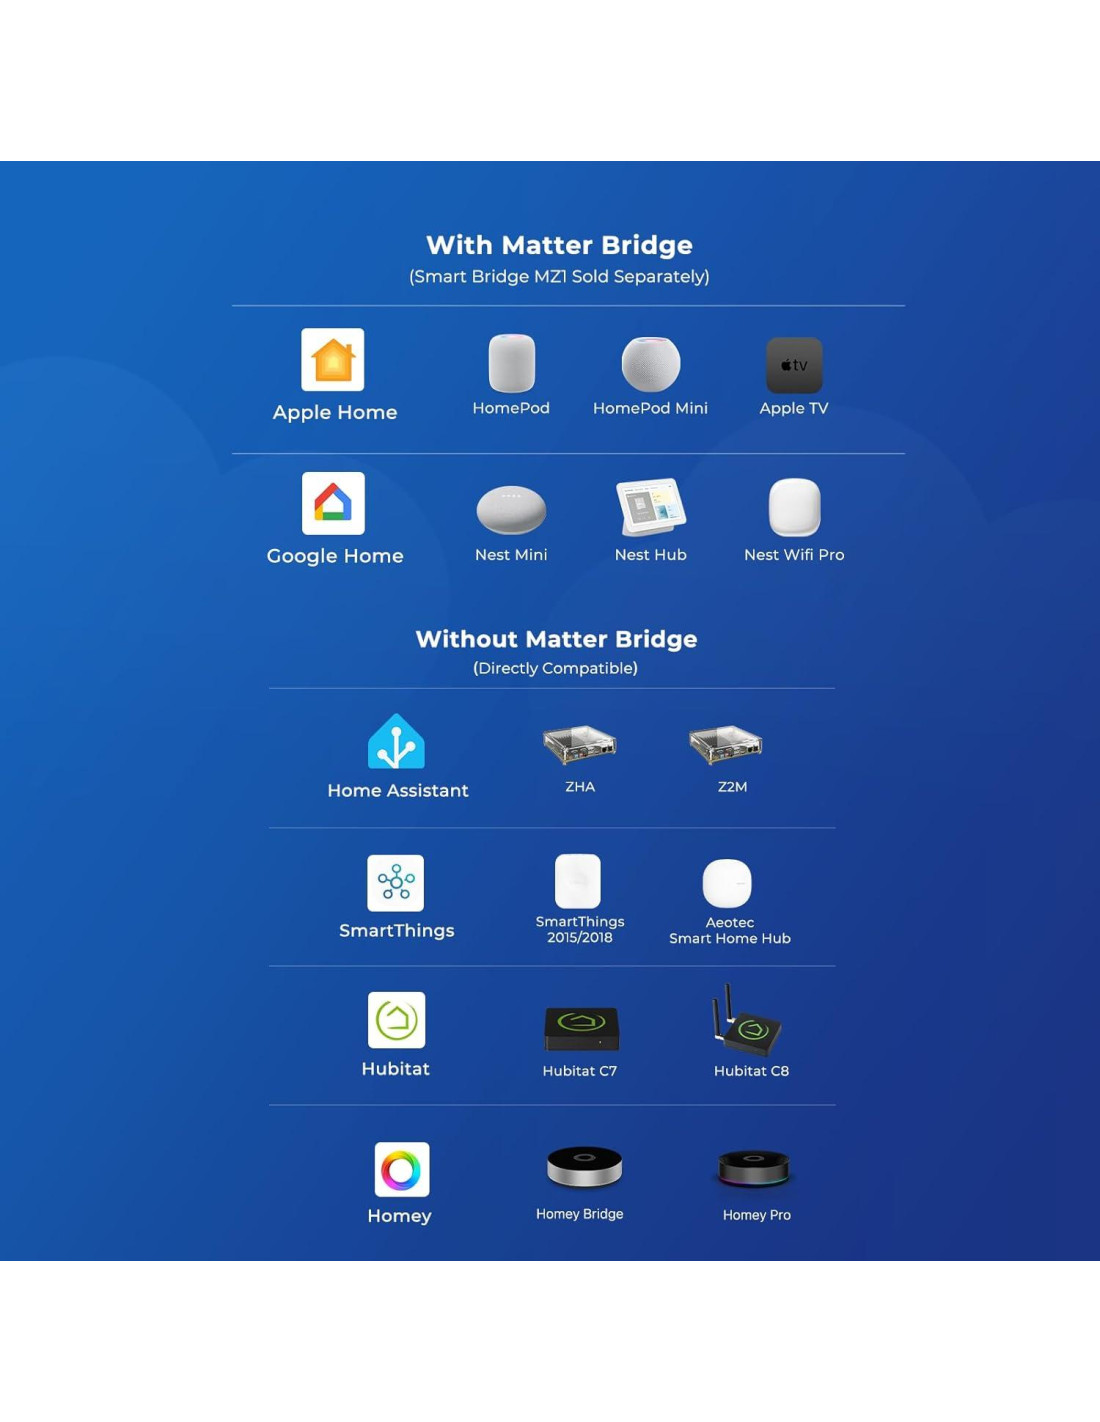Screen dimensions: 1100x1422
Task: Select the Aeotec Smart Home Hub image
Action: (727, 883)
